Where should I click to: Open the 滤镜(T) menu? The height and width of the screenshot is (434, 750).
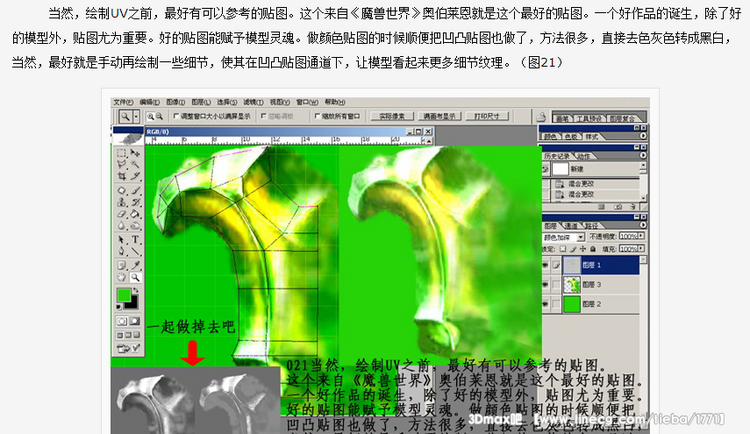253,102
